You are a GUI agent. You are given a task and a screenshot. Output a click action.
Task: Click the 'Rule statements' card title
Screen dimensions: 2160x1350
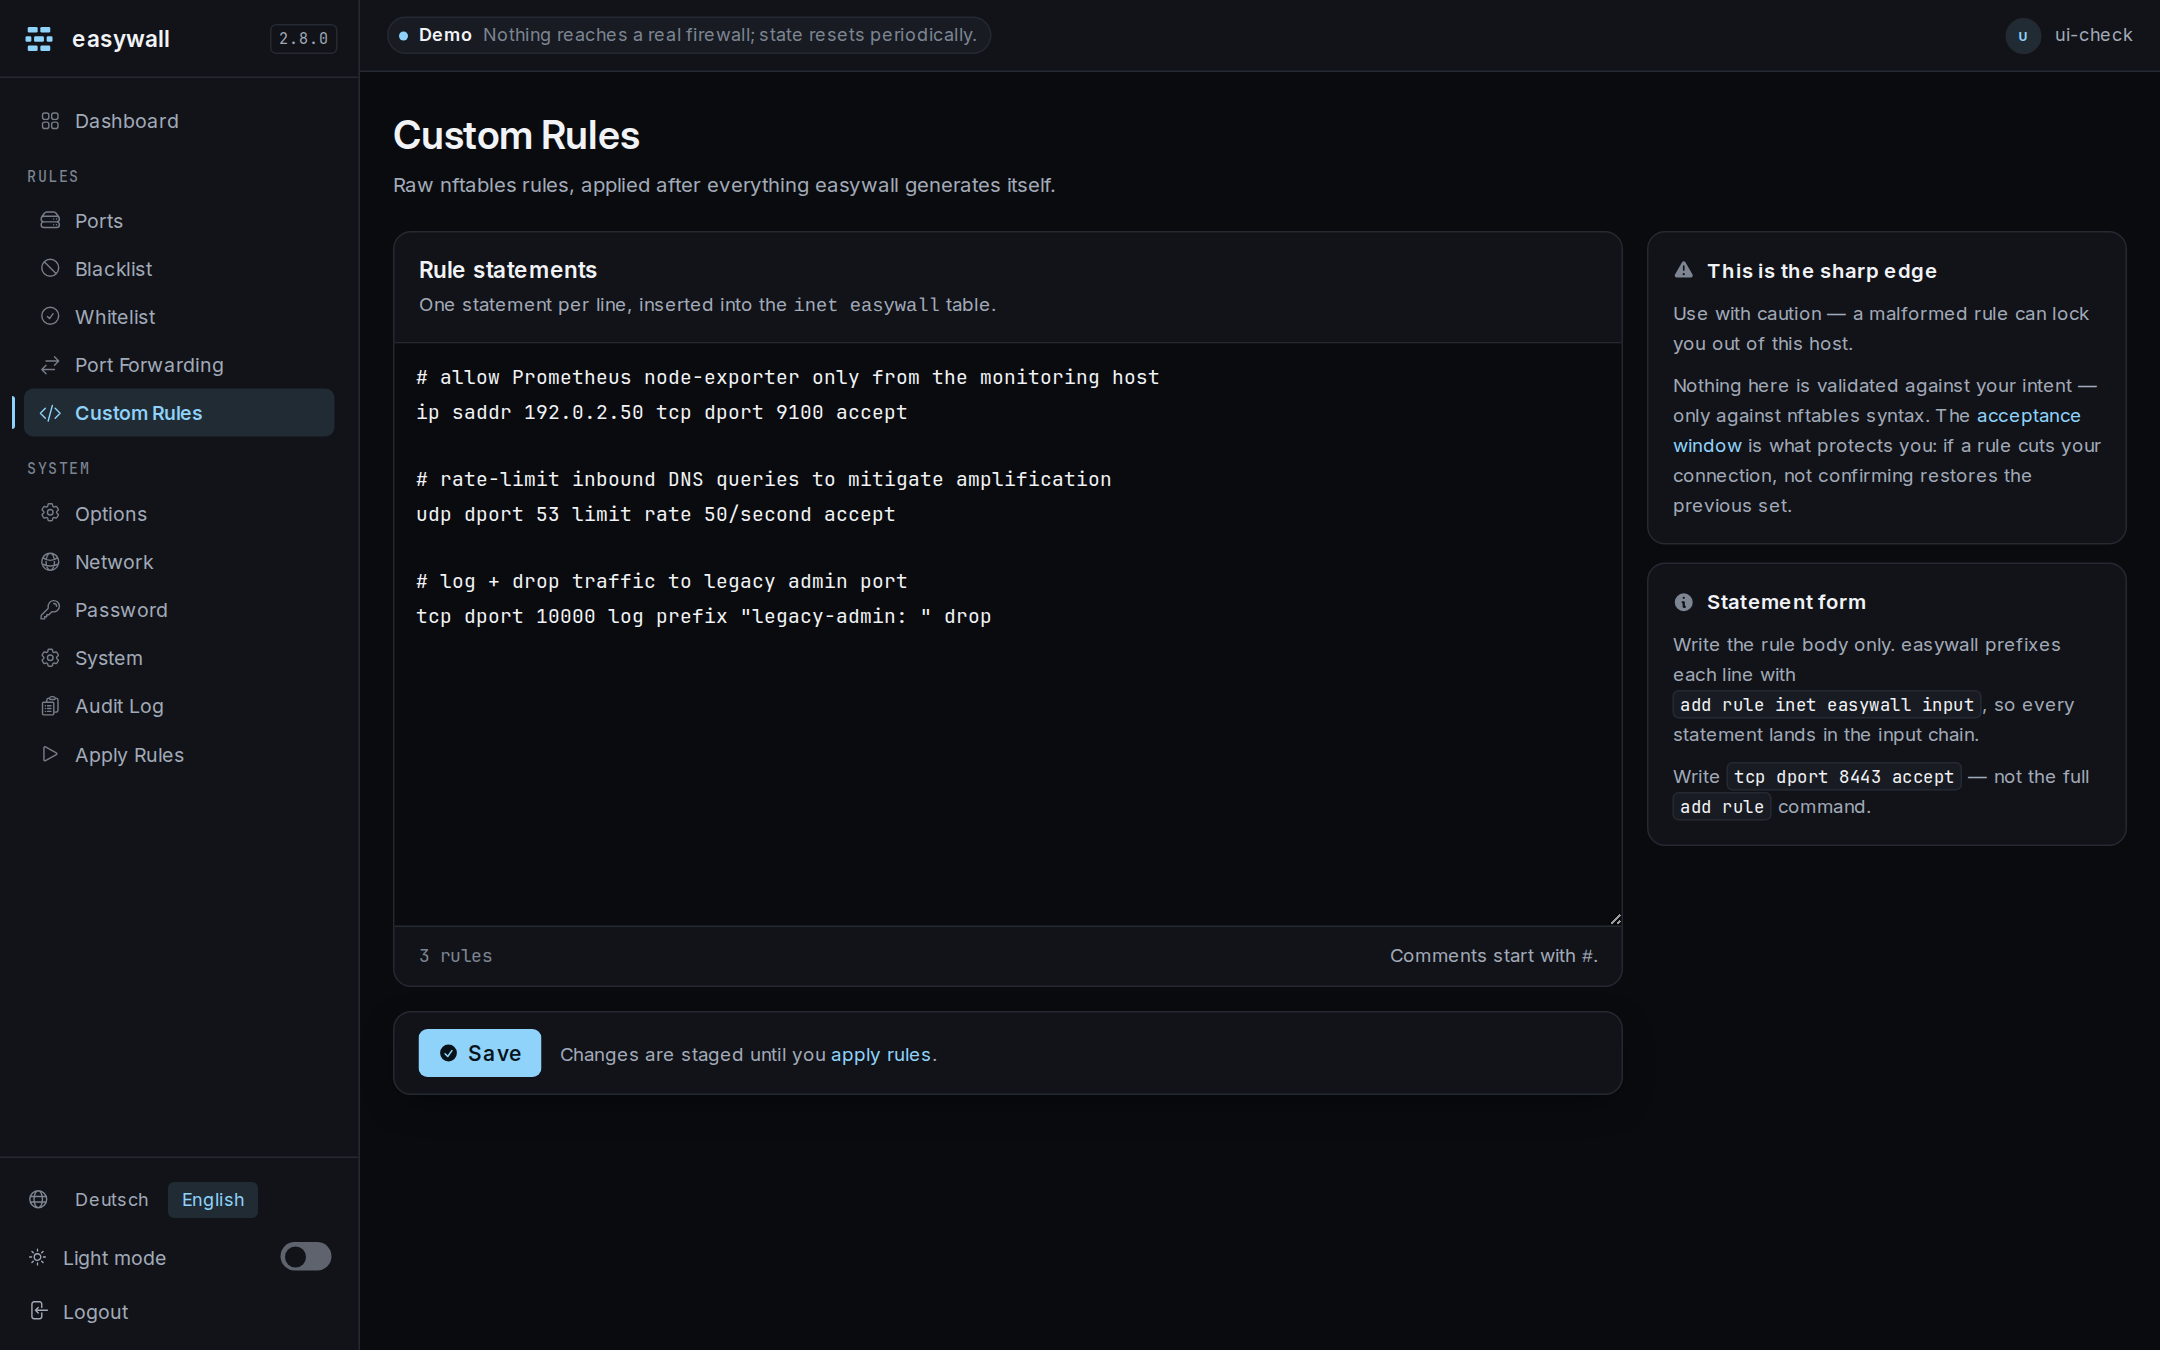pyautogui.click(x=507, y=270)
